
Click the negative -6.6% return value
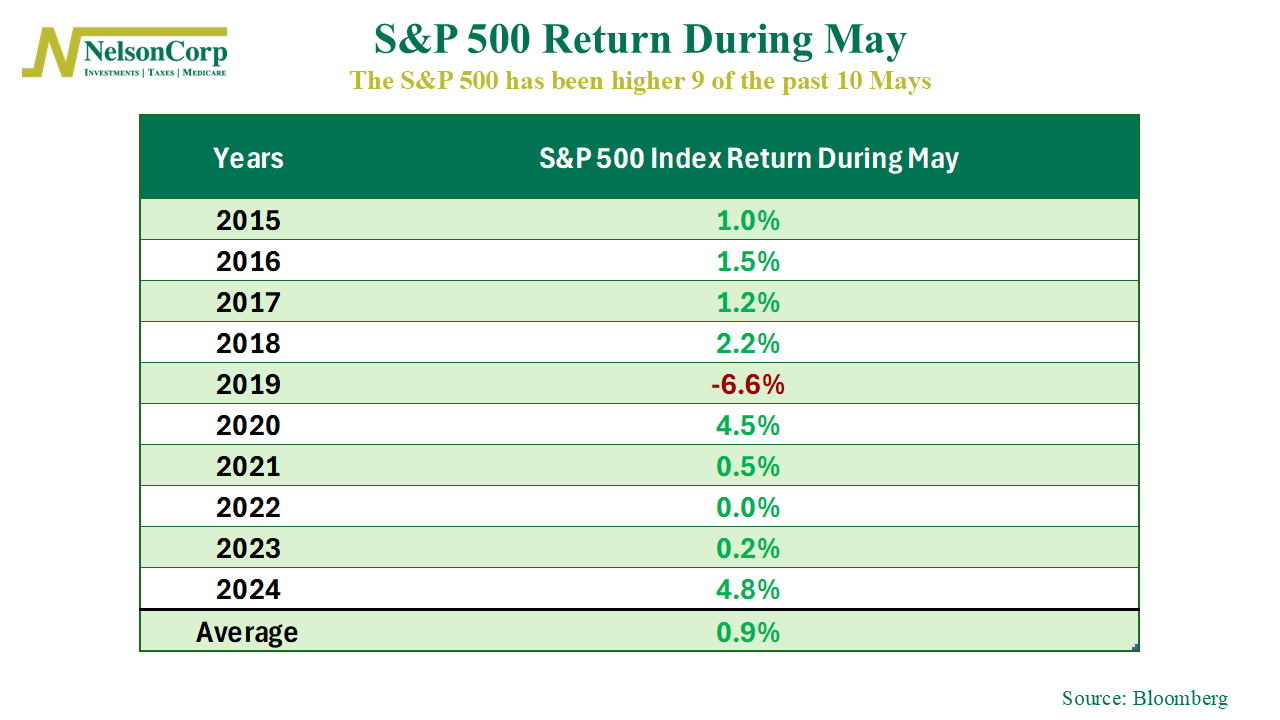(747, 384)
